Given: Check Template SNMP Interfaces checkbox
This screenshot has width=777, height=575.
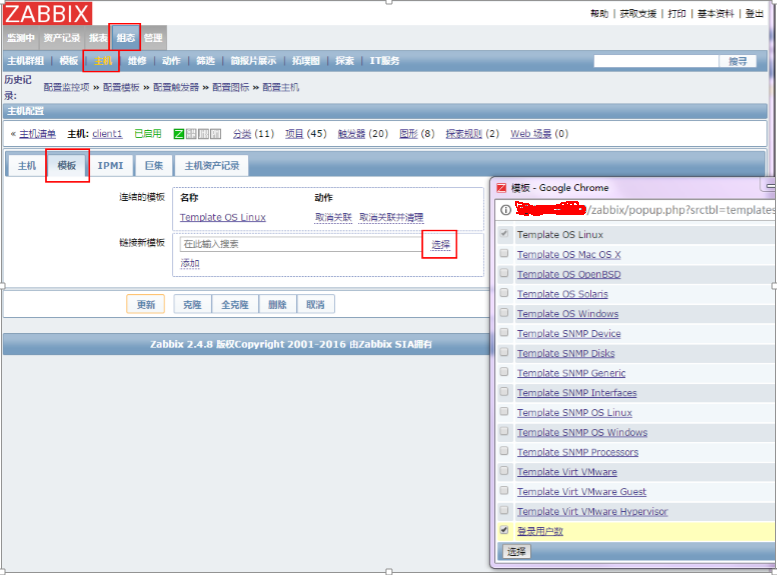Looking at the screenshot, I should point(504,392).
